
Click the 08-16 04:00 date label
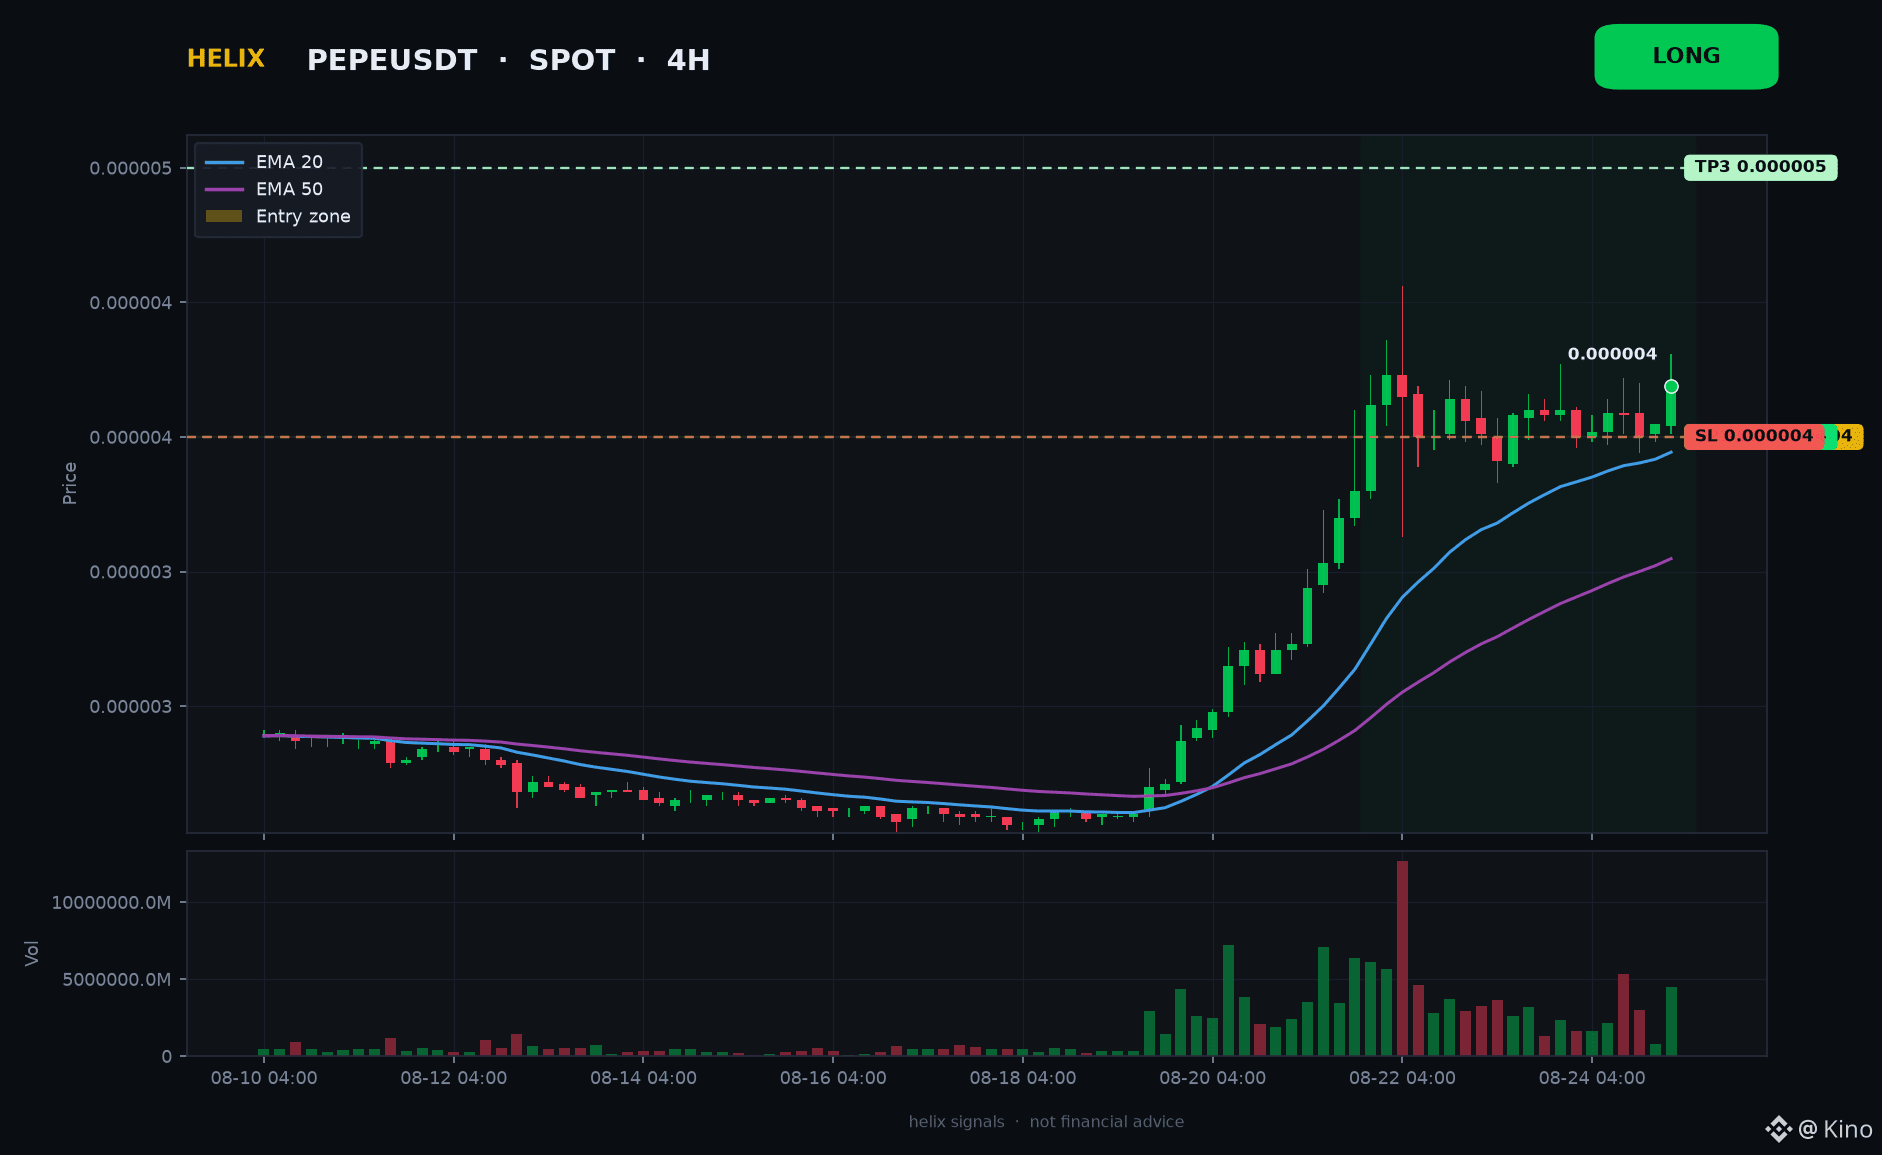tap(833, 1078)
